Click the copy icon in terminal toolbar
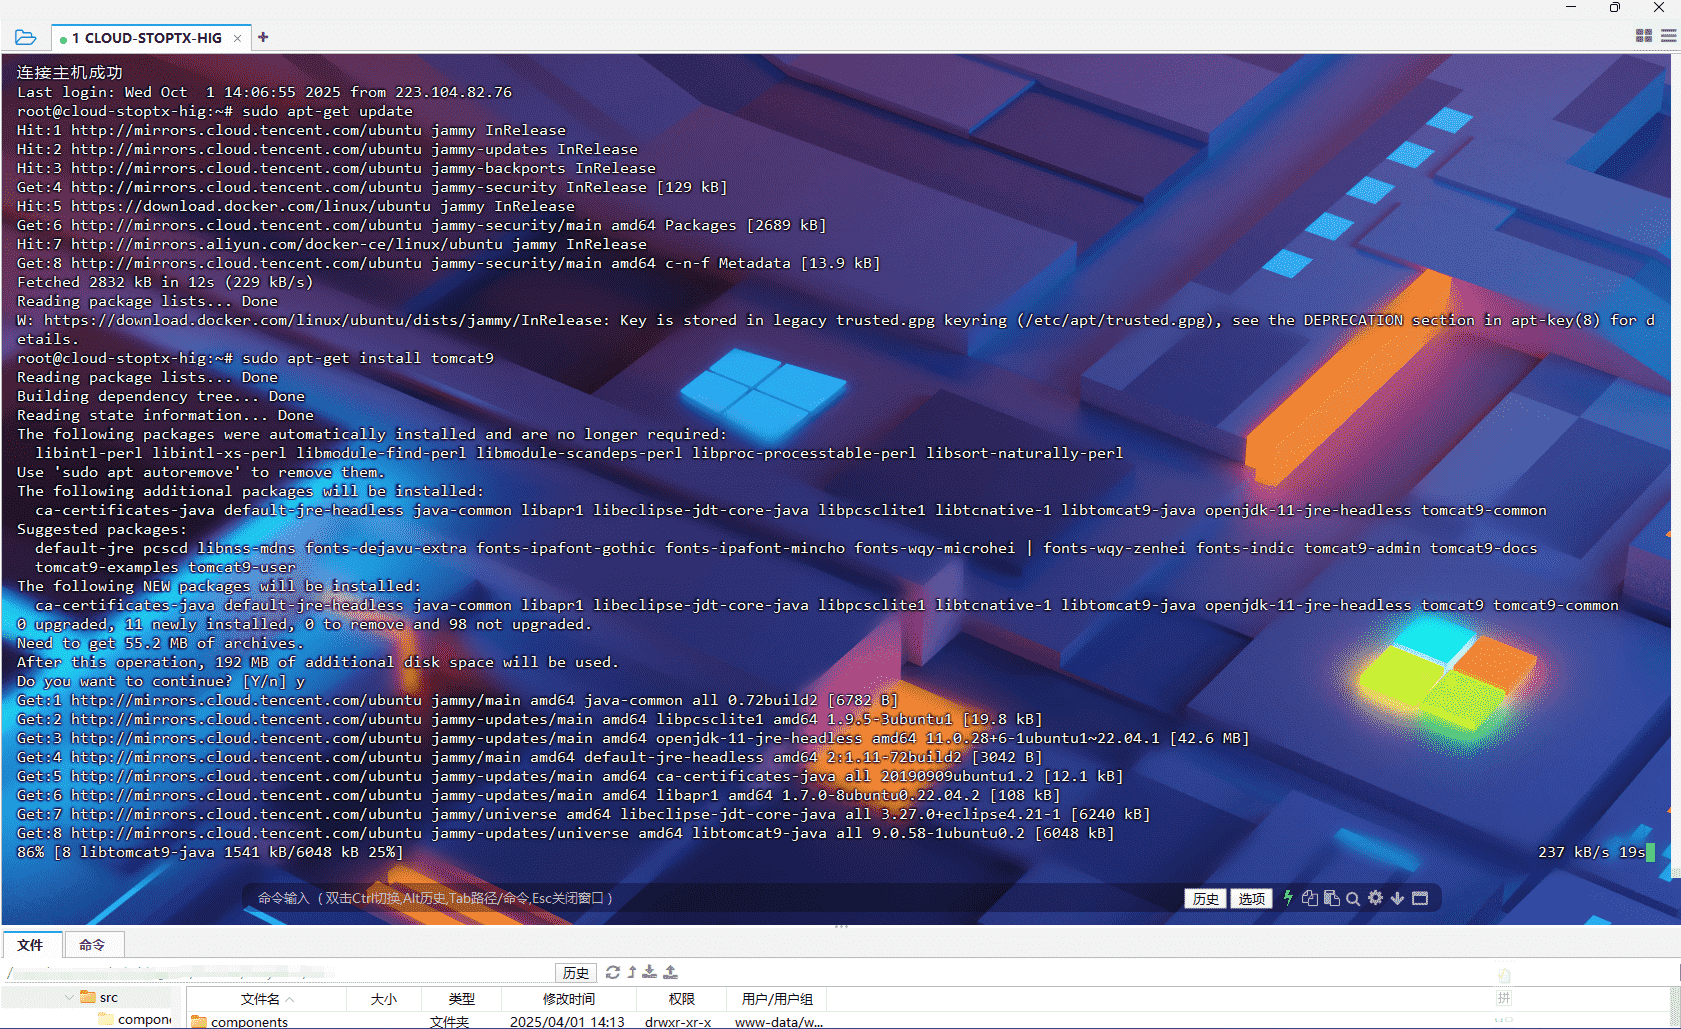The height and width of the screenshot is (1029, 1681). click(1310, 898)
